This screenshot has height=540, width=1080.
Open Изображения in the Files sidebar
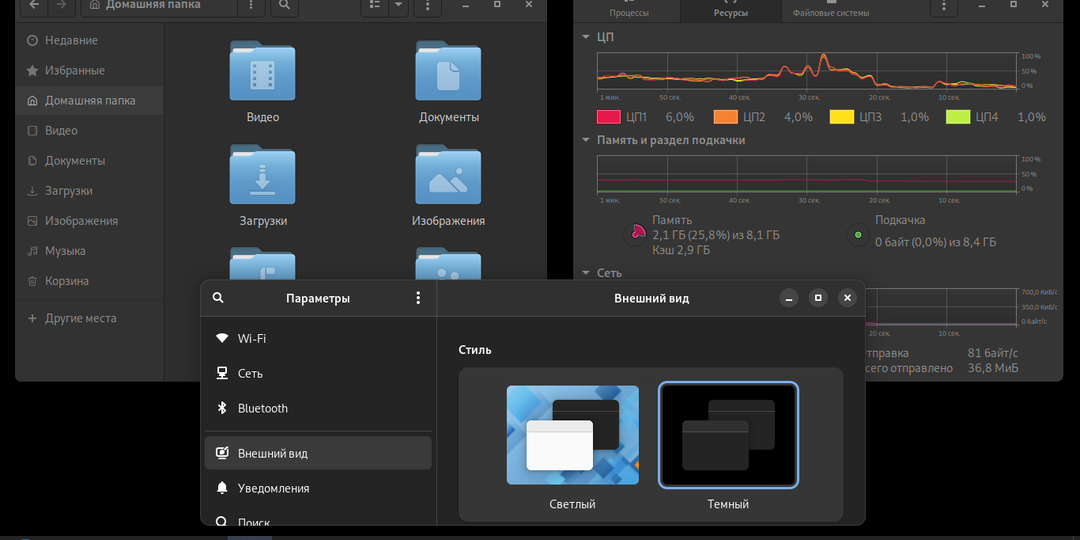pos(90,221)
